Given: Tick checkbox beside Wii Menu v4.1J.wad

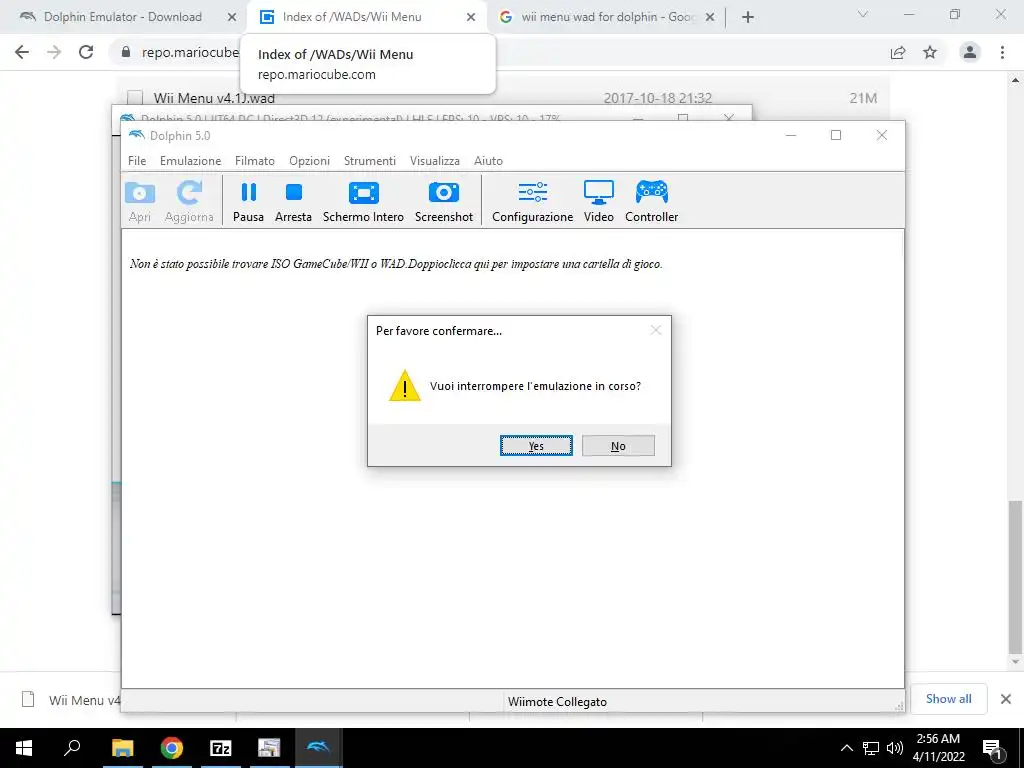Looking at the screenshot, I should (135, 98).
